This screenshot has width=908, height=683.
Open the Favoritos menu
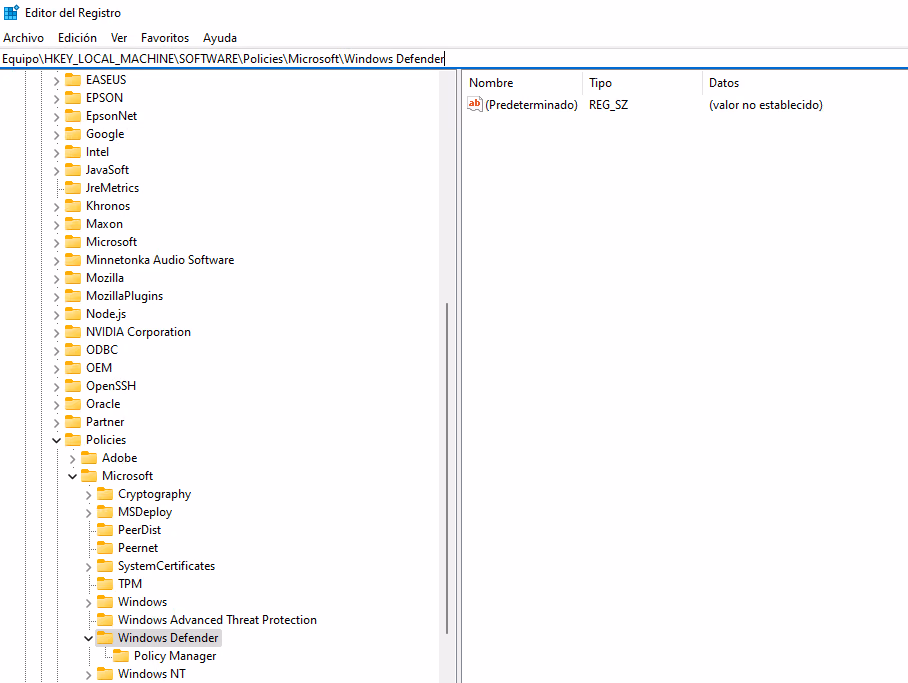coord(165,38)
